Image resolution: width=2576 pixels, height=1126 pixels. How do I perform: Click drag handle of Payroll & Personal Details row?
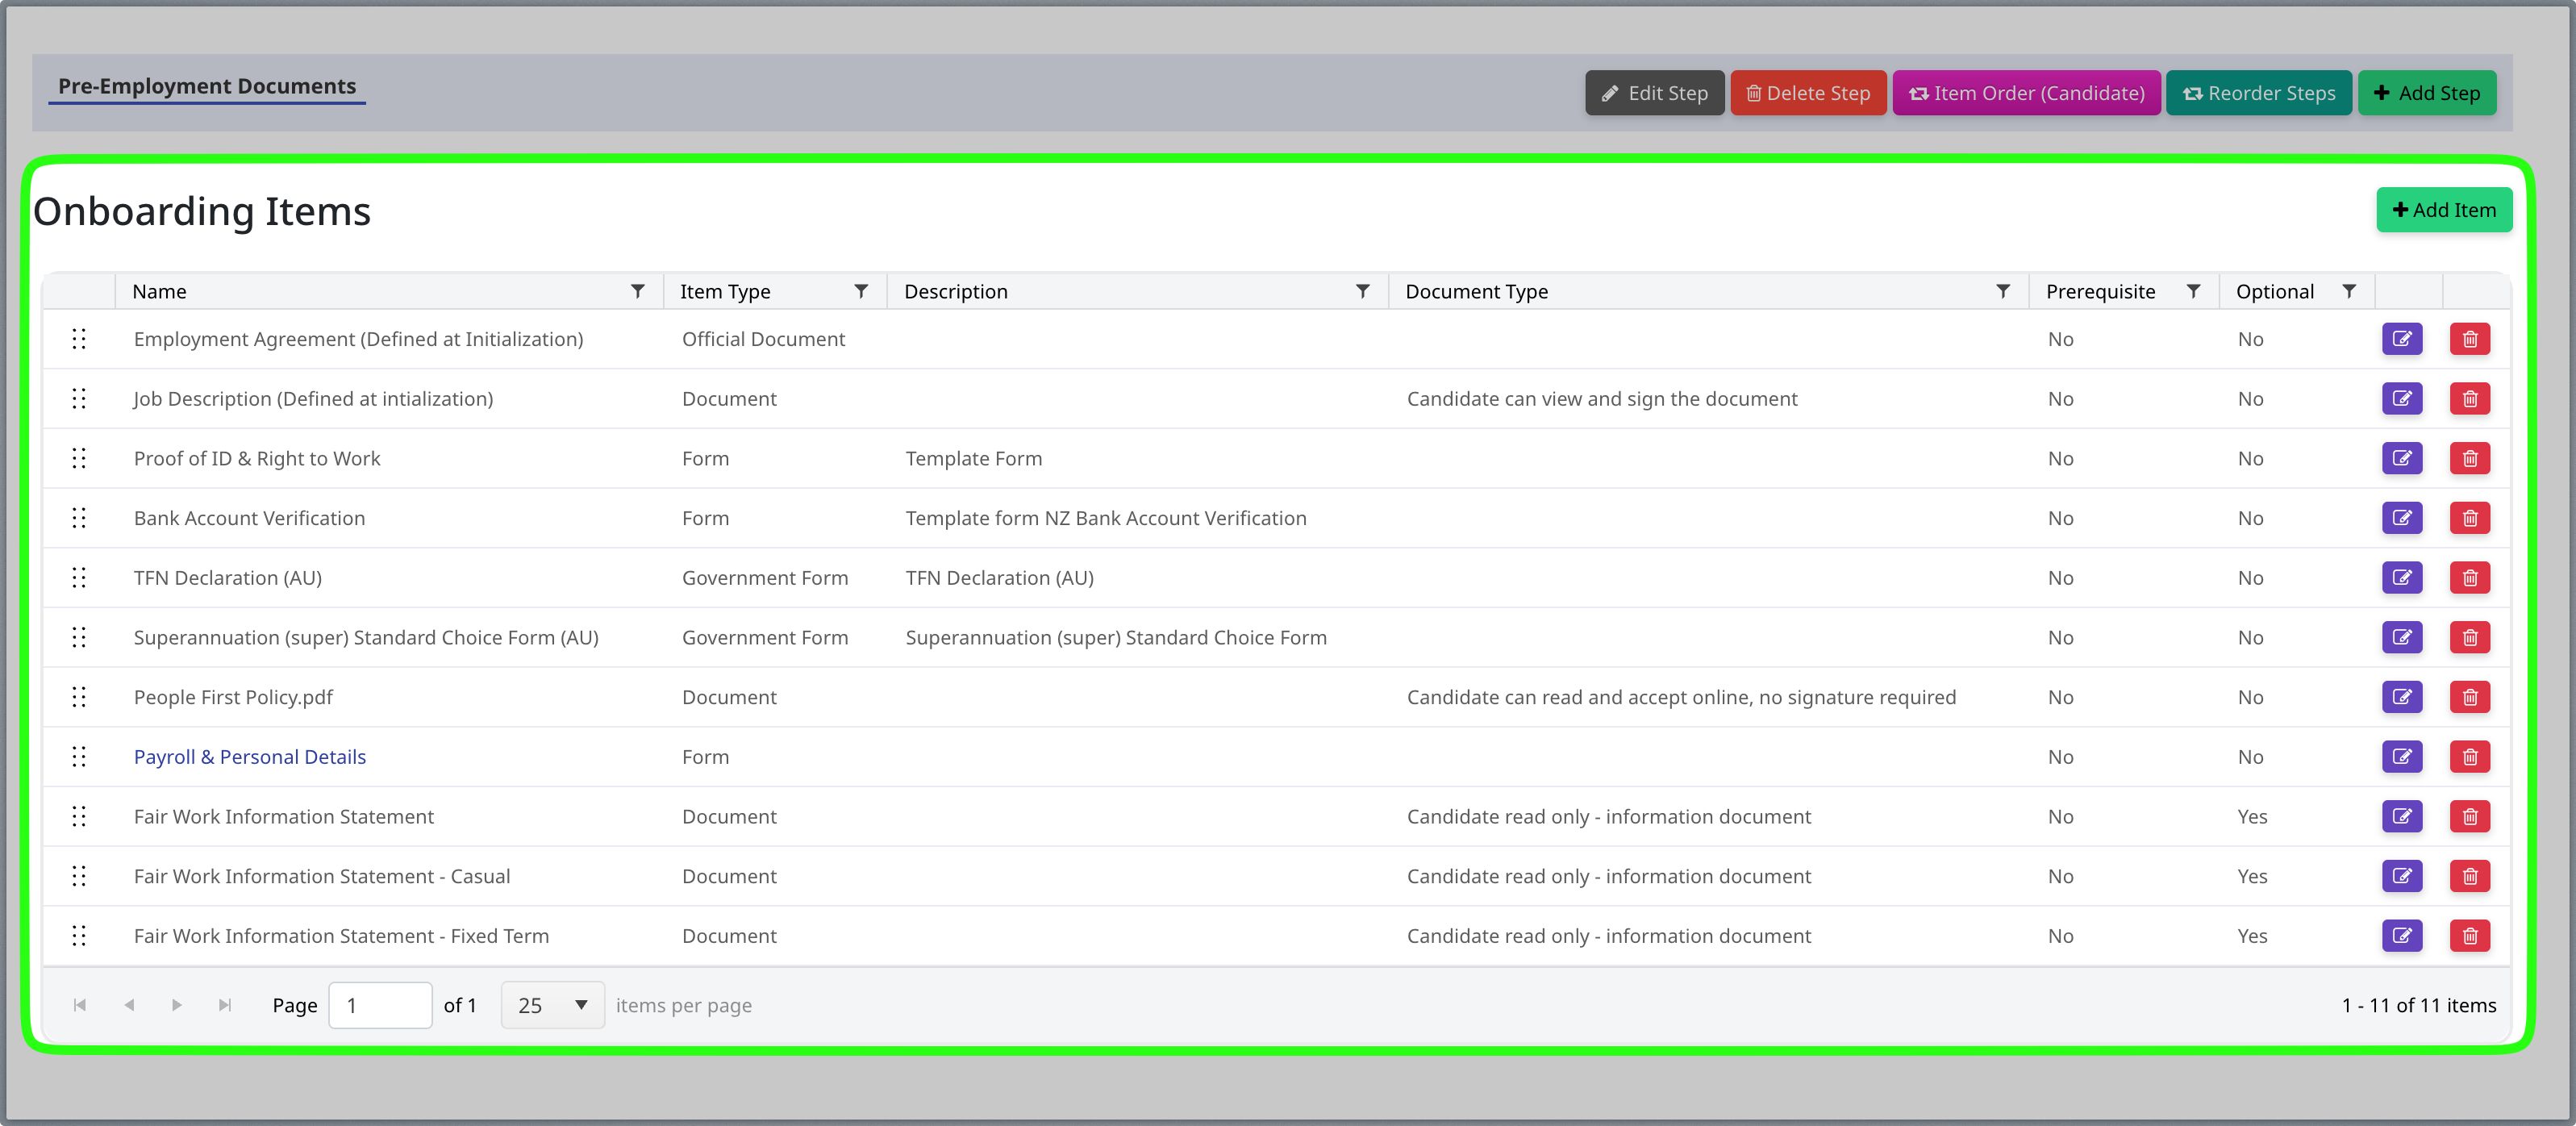pos(79,757)
